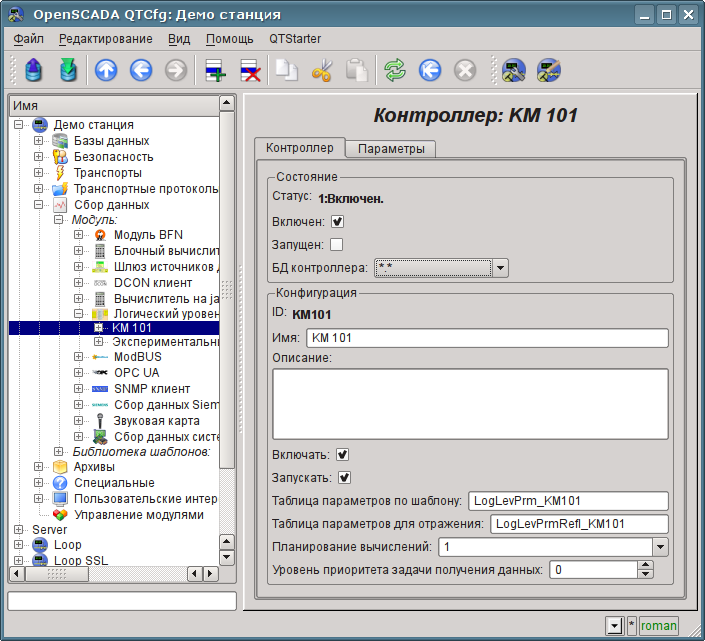
Task: Navigate back with blue left arrow
Action: [140, 70]
